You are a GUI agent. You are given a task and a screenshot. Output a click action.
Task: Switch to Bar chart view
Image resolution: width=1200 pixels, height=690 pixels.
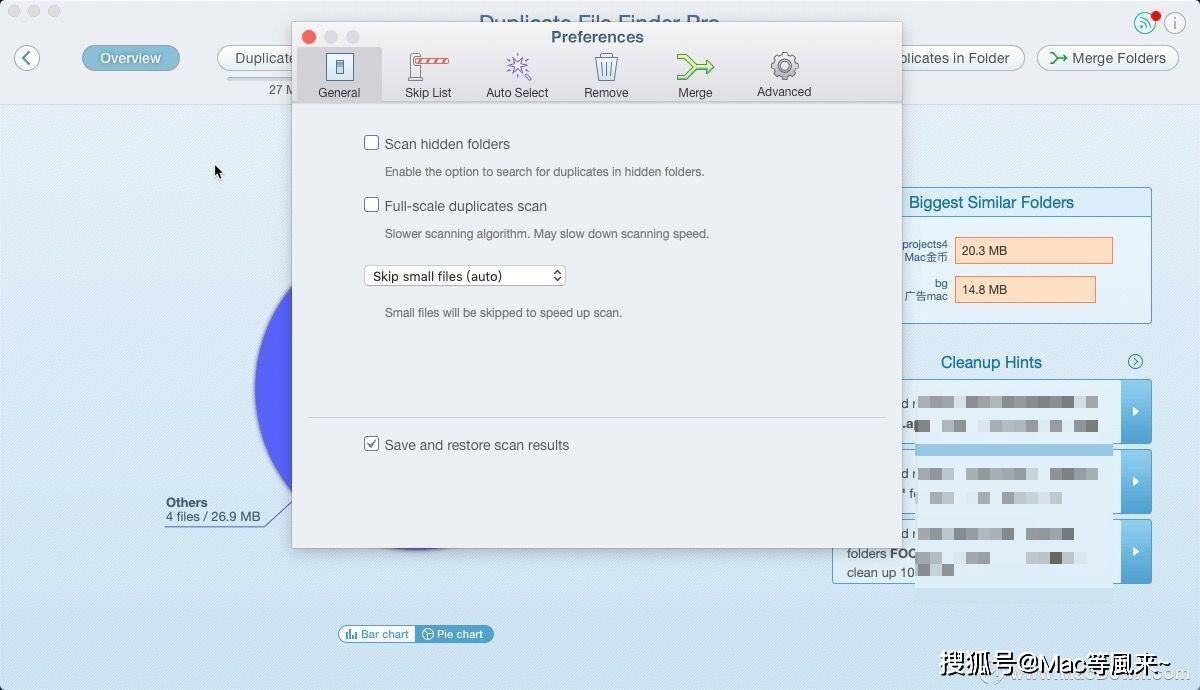[377, 634]
